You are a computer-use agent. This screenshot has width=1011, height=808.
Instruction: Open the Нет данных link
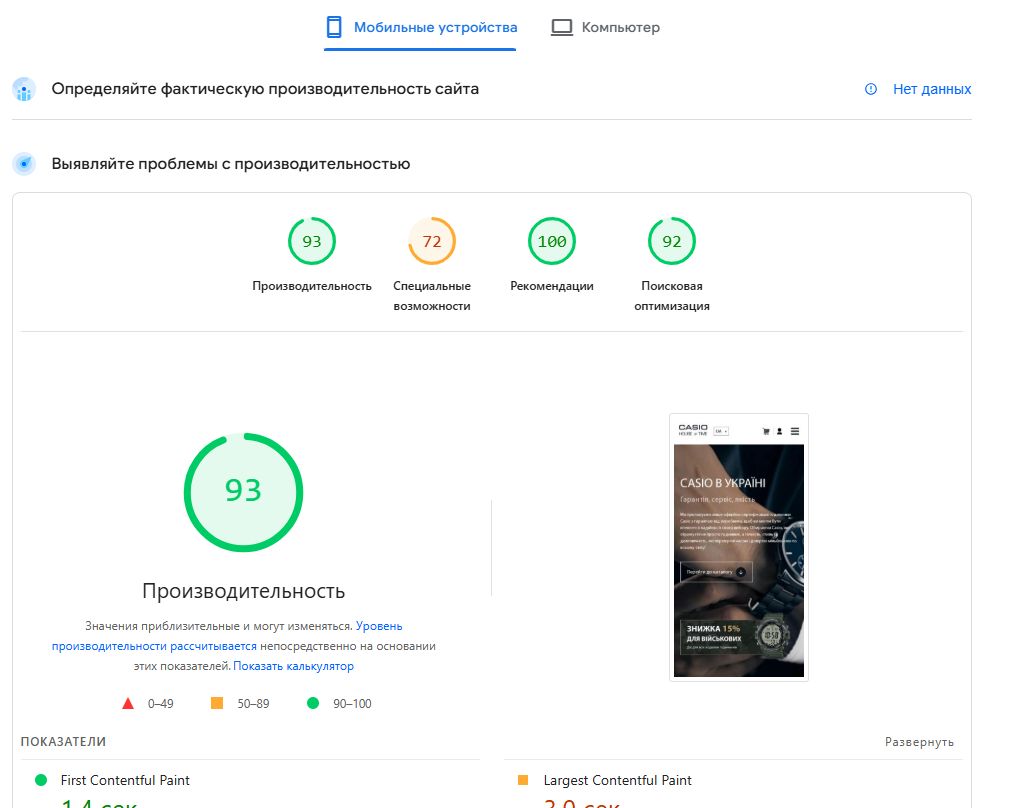pos(932,89)
